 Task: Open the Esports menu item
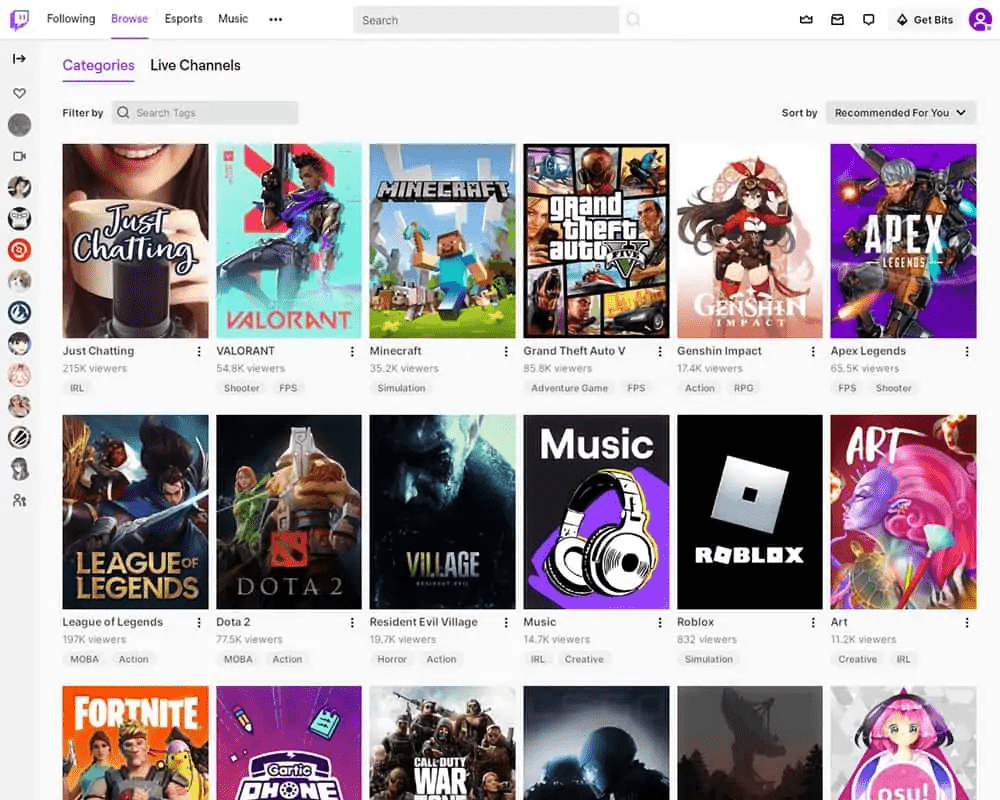pyautogui.click(x=183, y=19)
